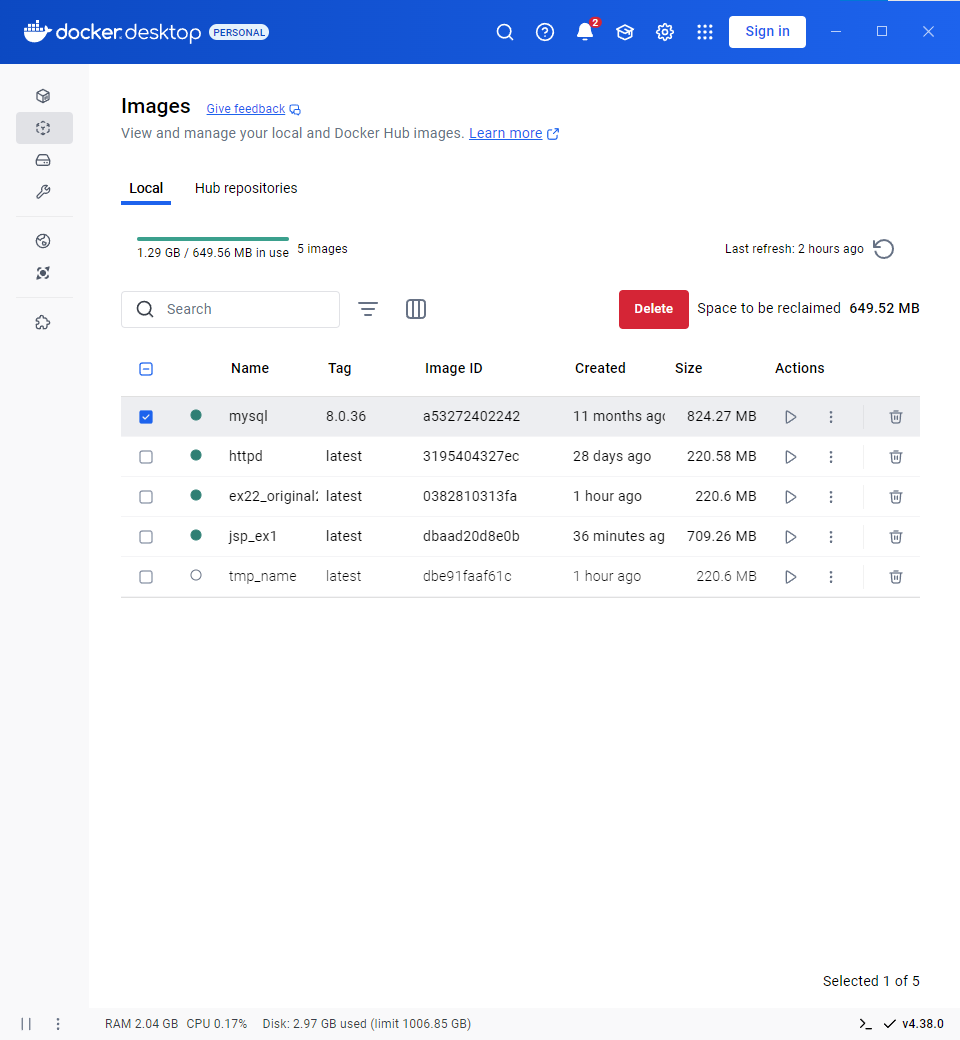Open notifications bell with 2 alerts
960x1040 pixels.
coord(585,32)
